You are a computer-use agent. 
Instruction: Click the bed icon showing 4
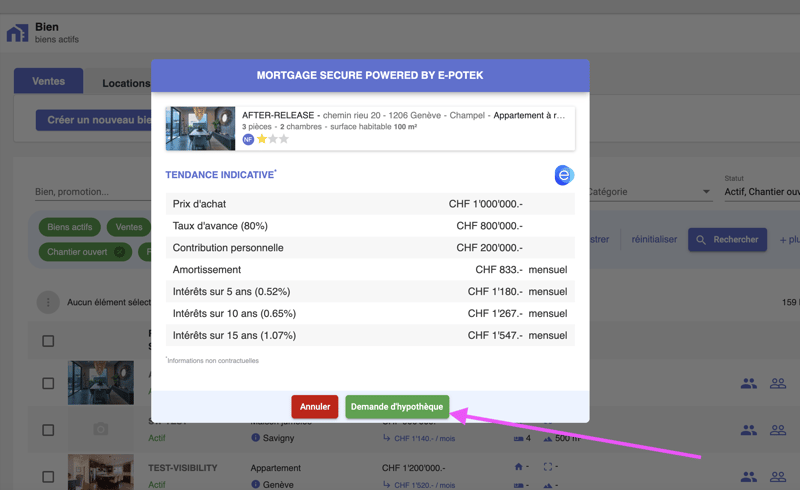point(518,438)
